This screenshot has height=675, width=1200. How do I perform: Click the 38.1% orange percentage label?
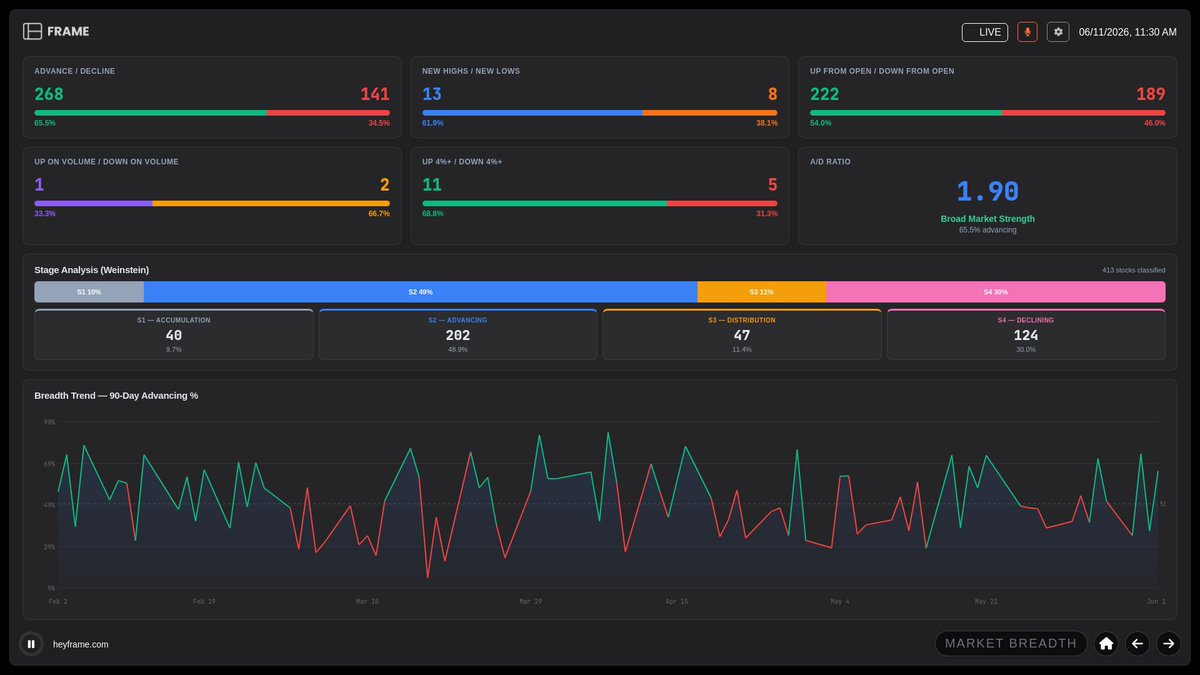coord(767,123)
